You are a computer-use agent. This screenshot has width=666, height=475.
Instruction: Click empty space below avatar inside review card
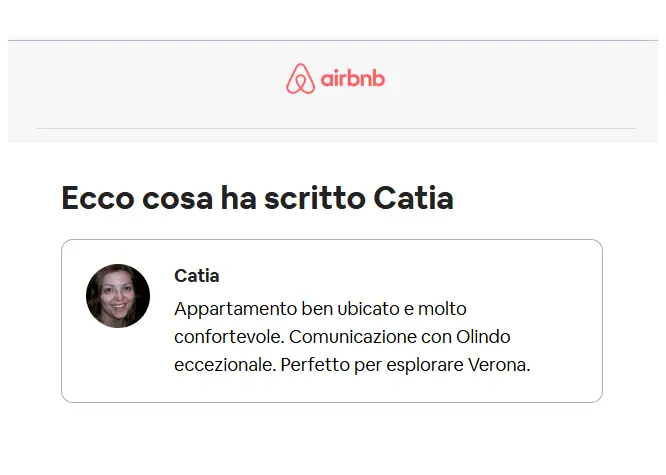pyautogui.click(x=118, y=365)
